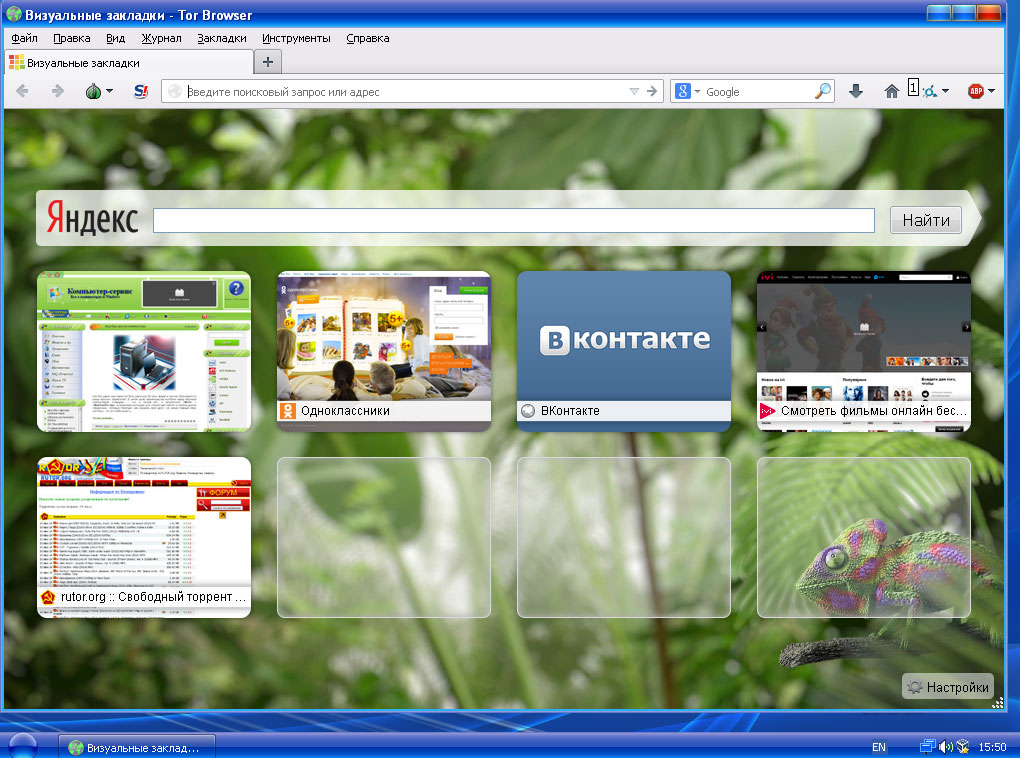Screen dimensions: 1020x758
Task: Open the Компьютер-сервис bookmark thumbnail
Action: [144, 351]
